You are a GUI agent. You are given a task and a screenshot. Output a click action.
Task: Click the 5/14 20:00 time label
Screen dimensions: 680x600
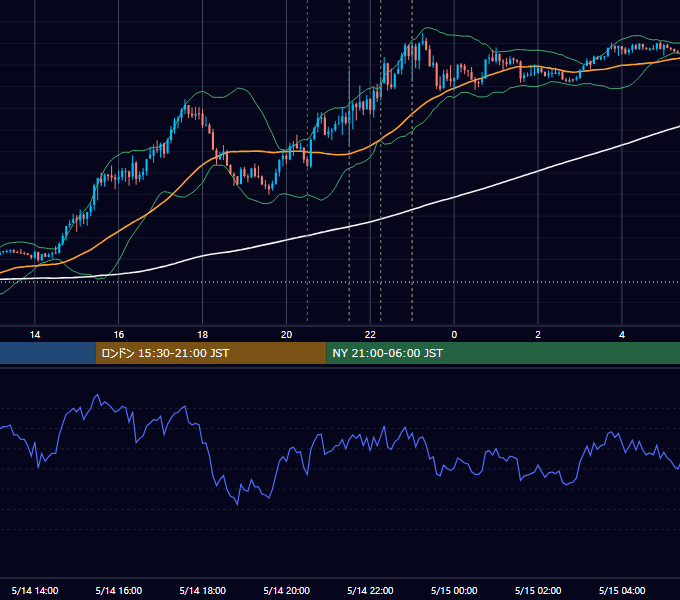point(286,590)
